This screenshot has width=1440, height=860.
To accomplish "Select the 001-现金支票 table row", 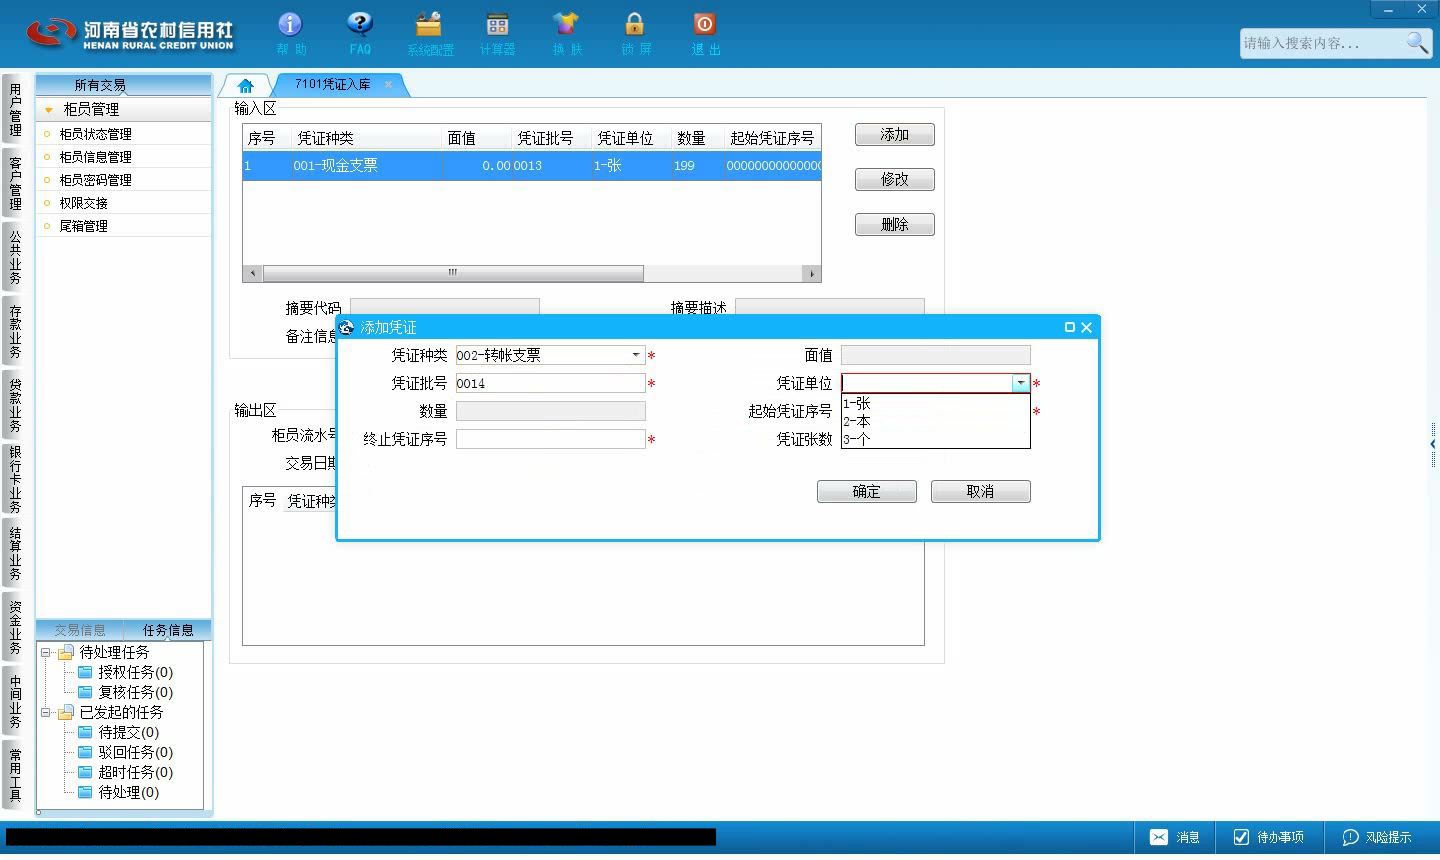I will [532, 166].
